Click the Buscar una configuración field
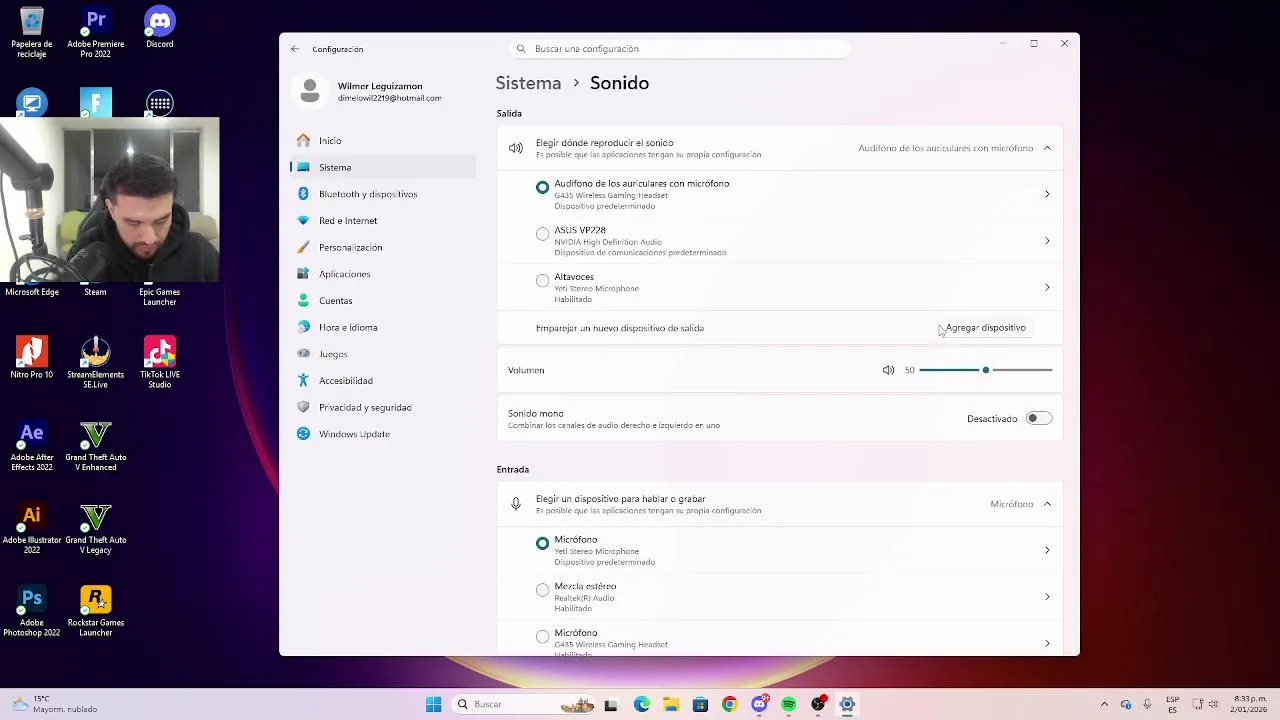This screenshot has height=720, width=1280. pos(680,49)
